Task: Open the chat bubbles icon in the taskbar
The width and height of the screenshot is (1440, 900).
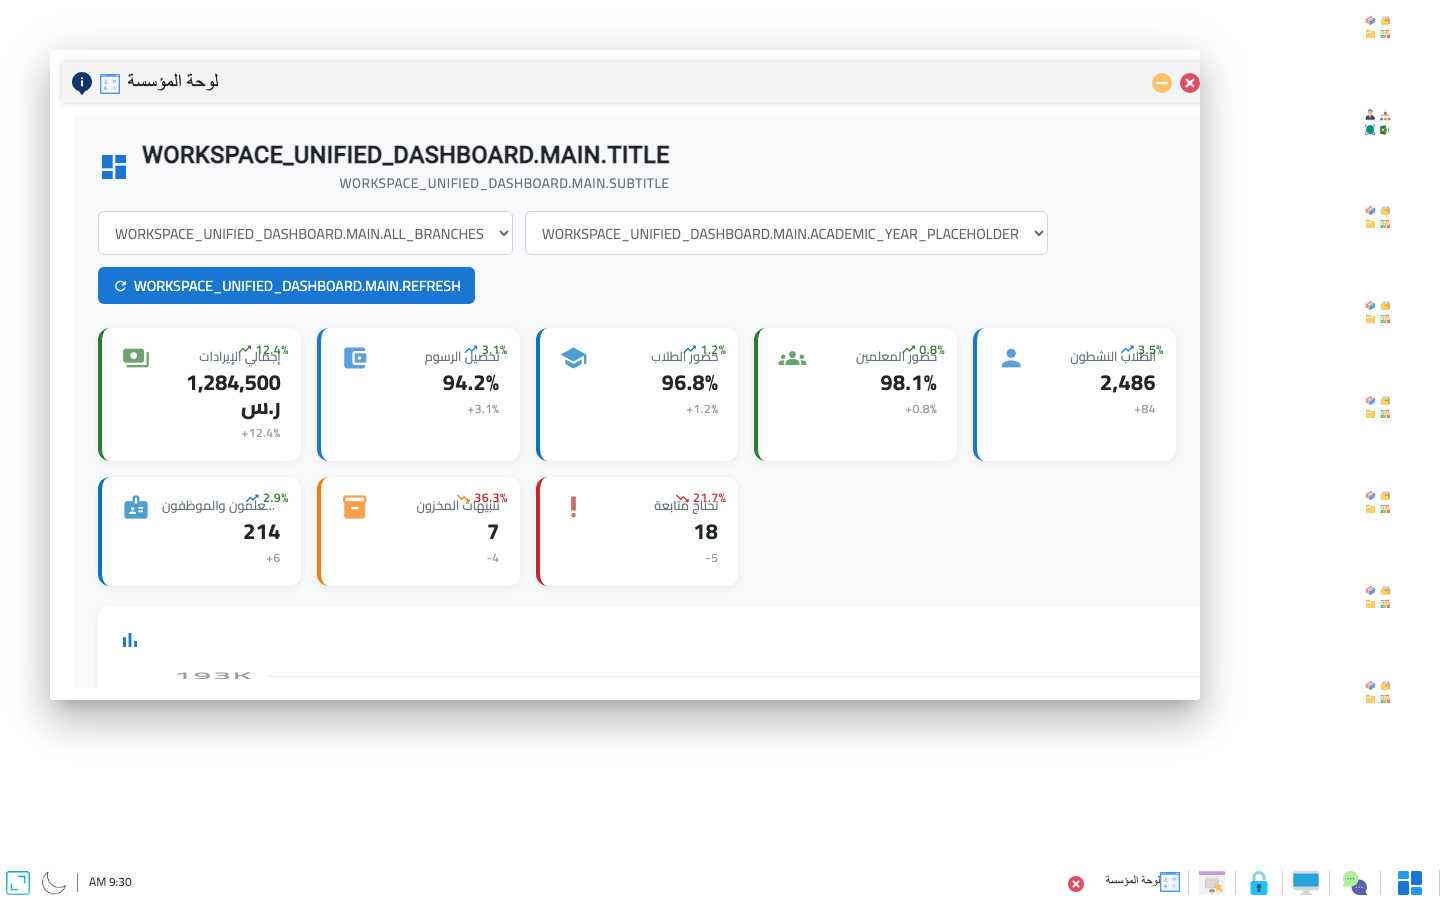Action: (x=1355, y=883)
